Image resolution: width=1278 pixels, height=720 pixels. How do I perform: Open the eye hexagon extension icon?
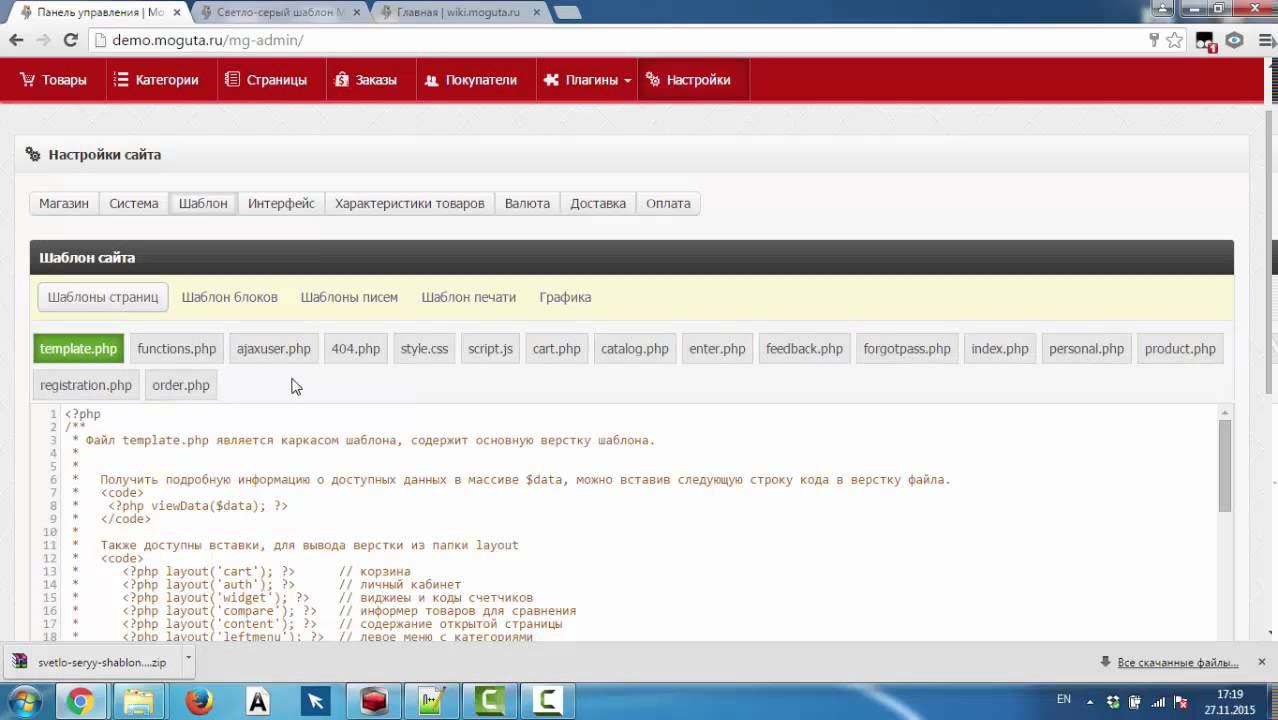pos(1235,41)
